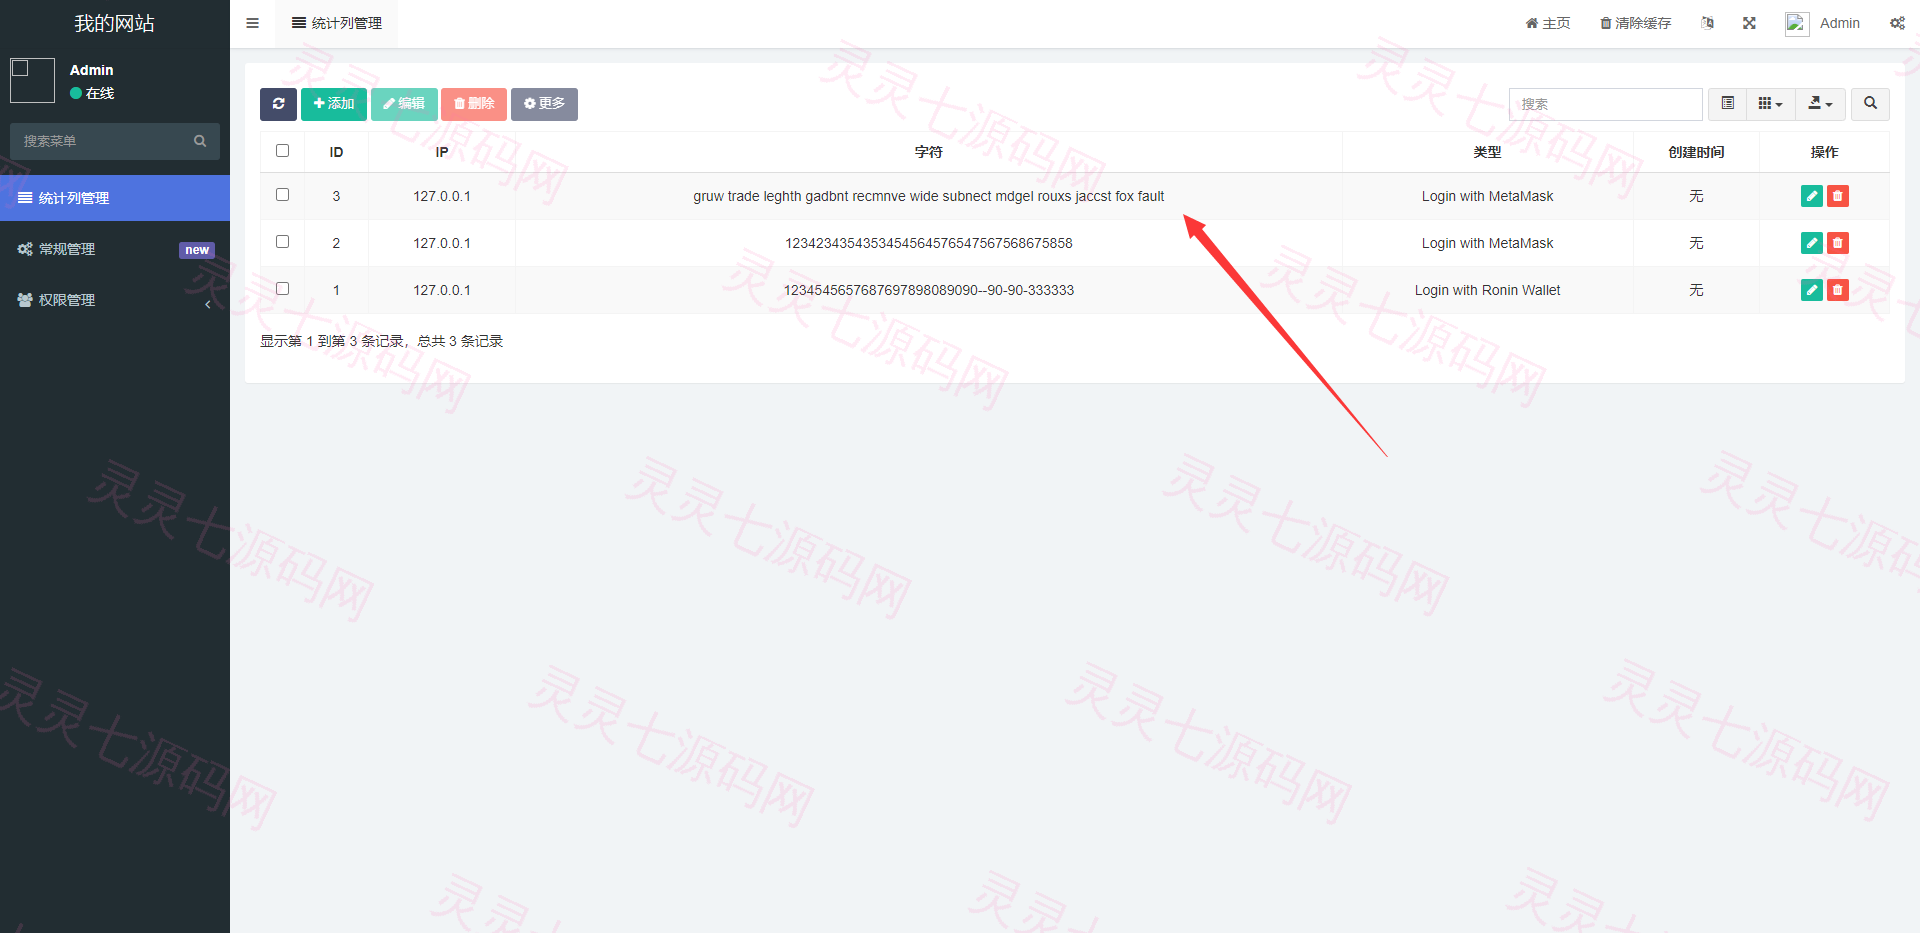Edit the Ronin Wallet row

1811,290
